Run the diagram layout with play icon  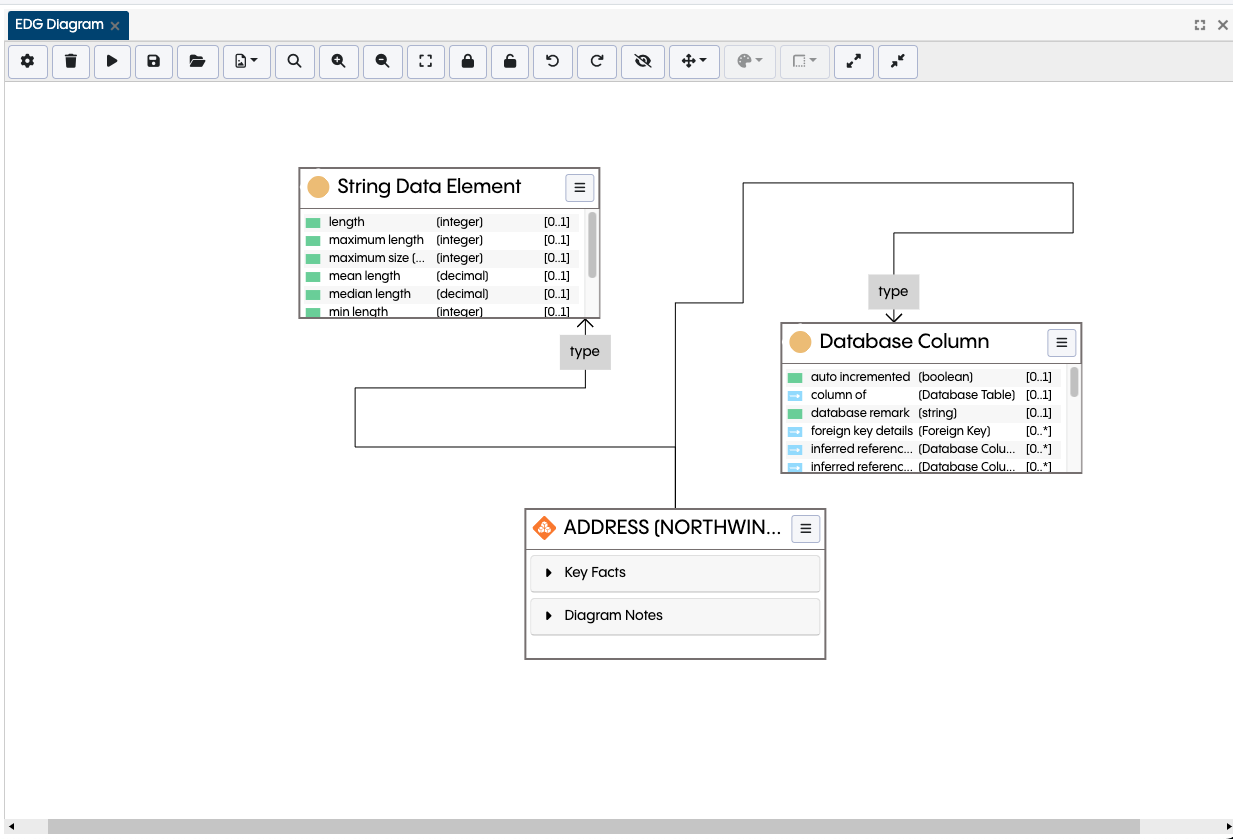pos(111,61)
